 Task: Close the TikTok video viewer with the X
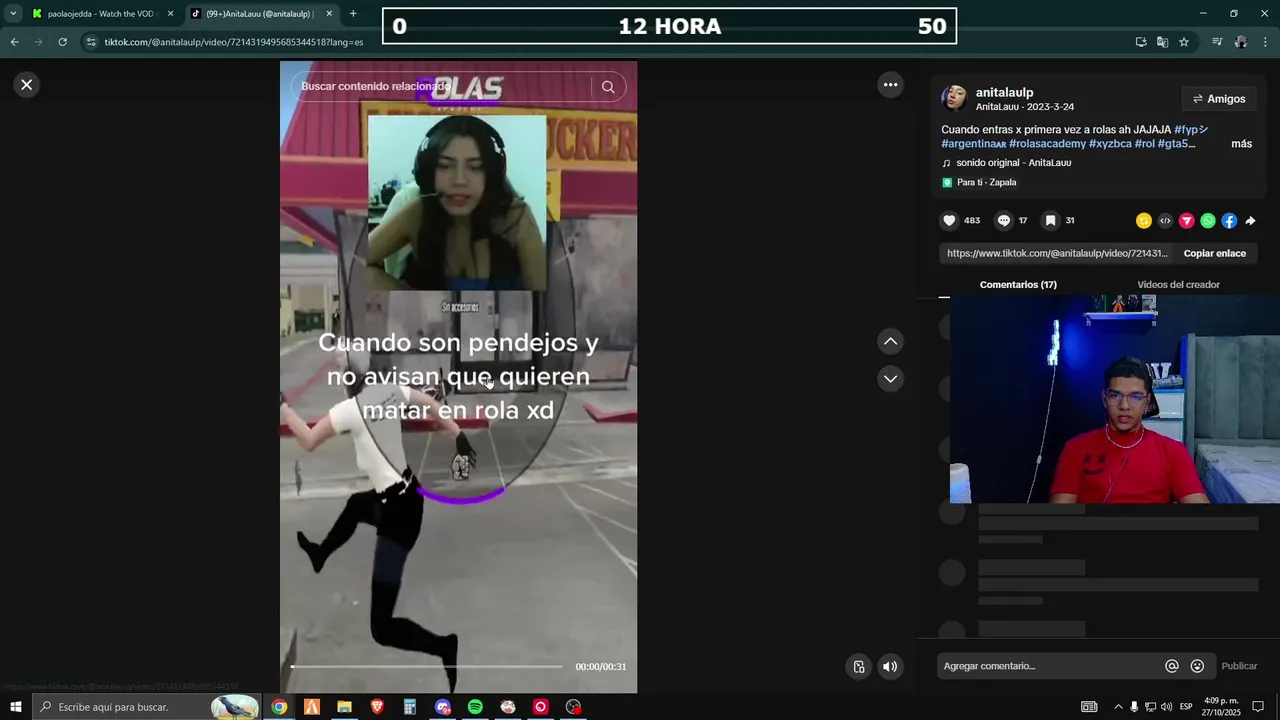pyautogui.click(x=27, y=85)
